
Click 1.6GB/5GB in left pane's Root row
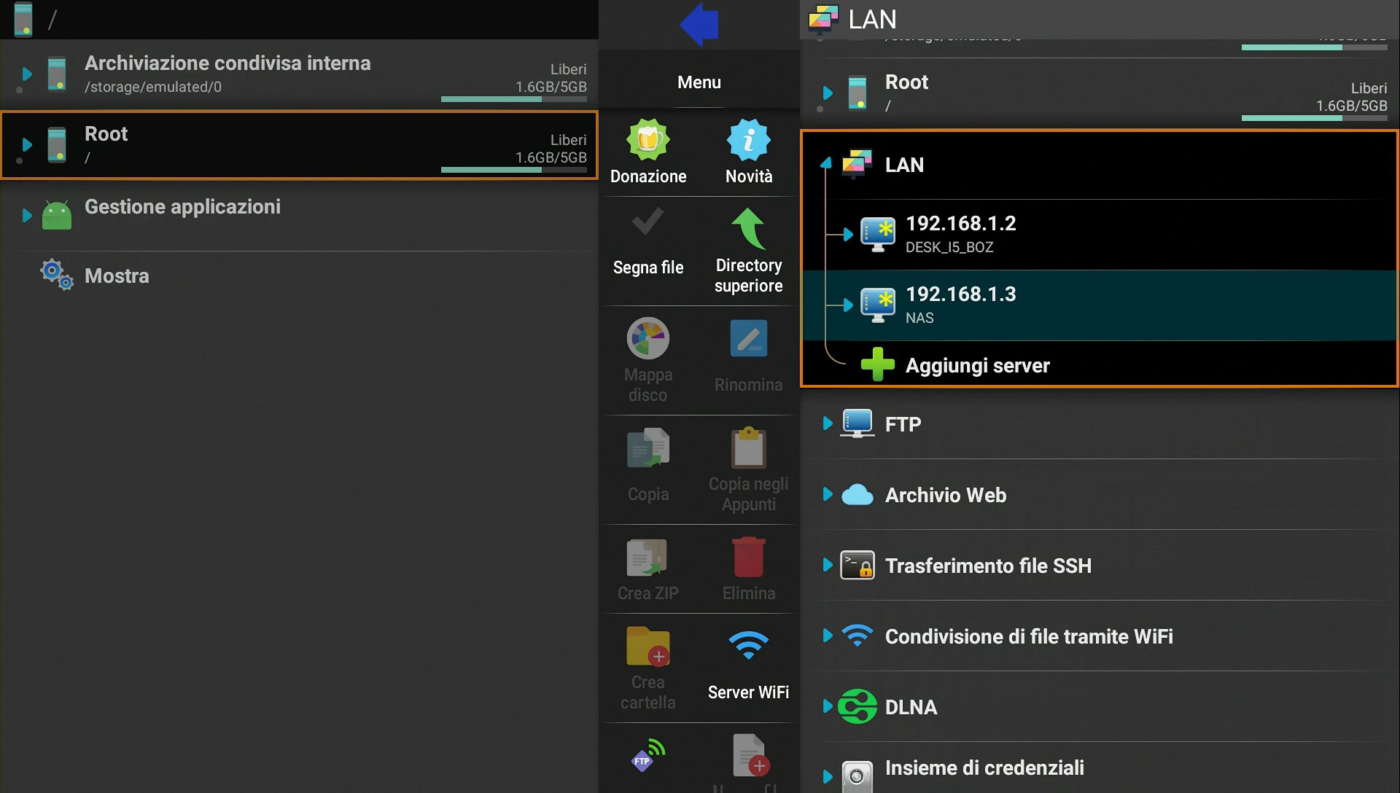tap(551, 157)
